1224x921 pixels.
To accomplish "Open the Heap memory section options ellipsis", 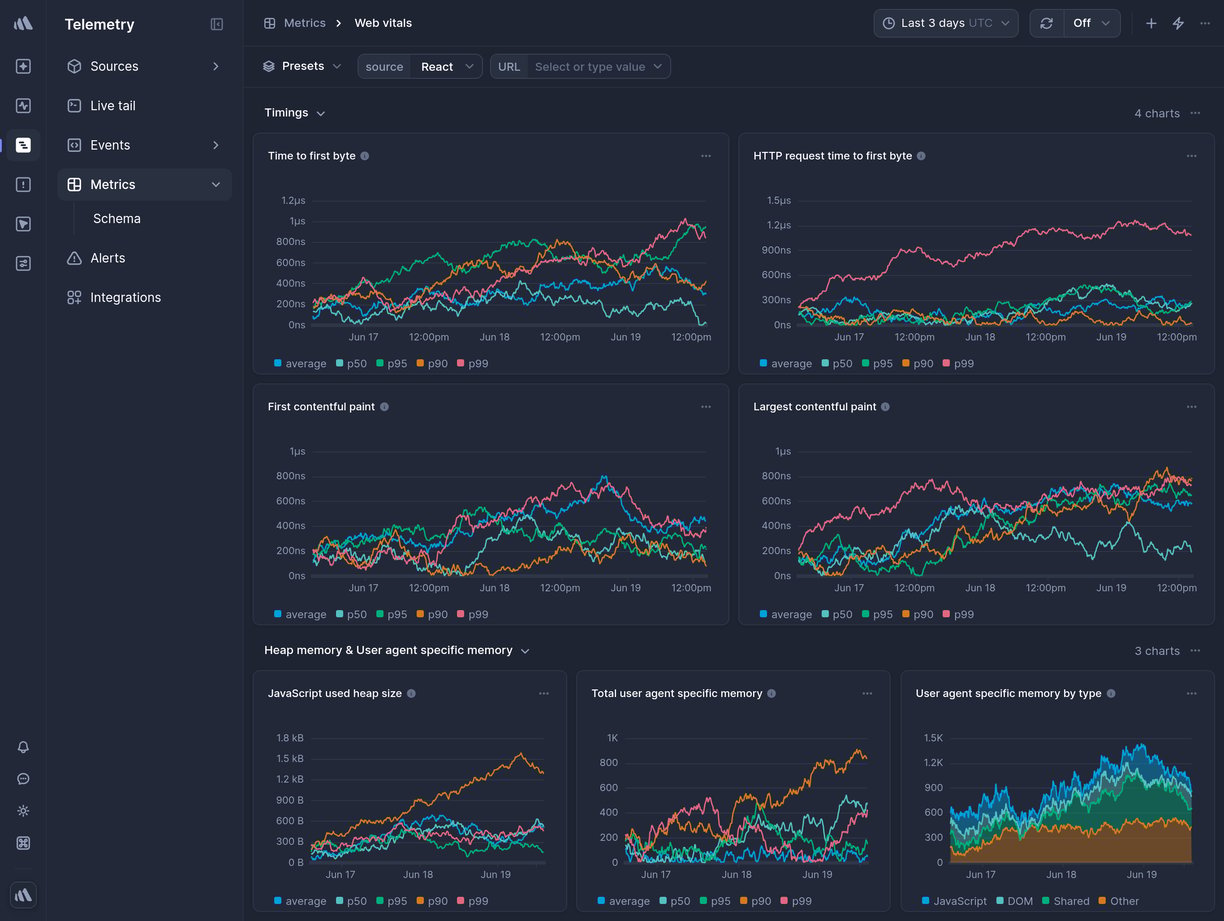I will pos(1195,651).
